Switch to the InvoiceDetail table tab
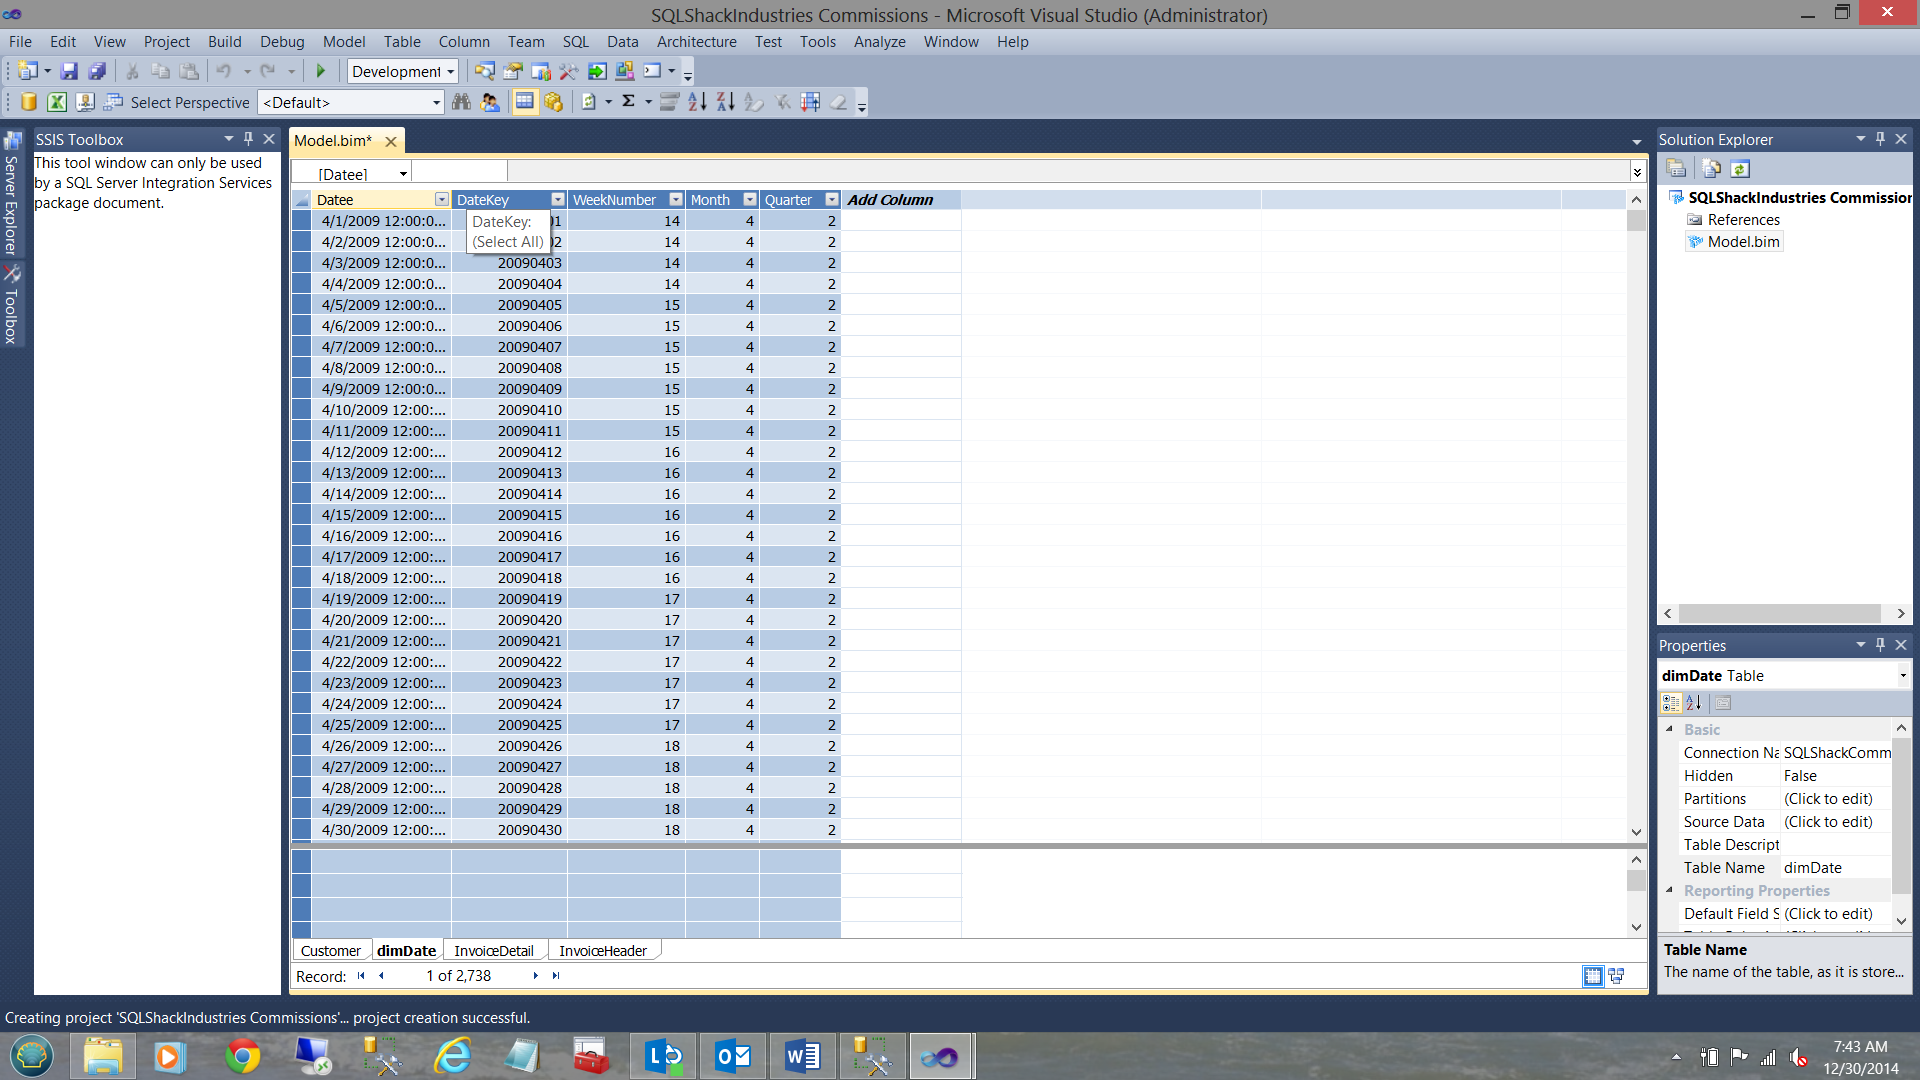 pos(493,950)
